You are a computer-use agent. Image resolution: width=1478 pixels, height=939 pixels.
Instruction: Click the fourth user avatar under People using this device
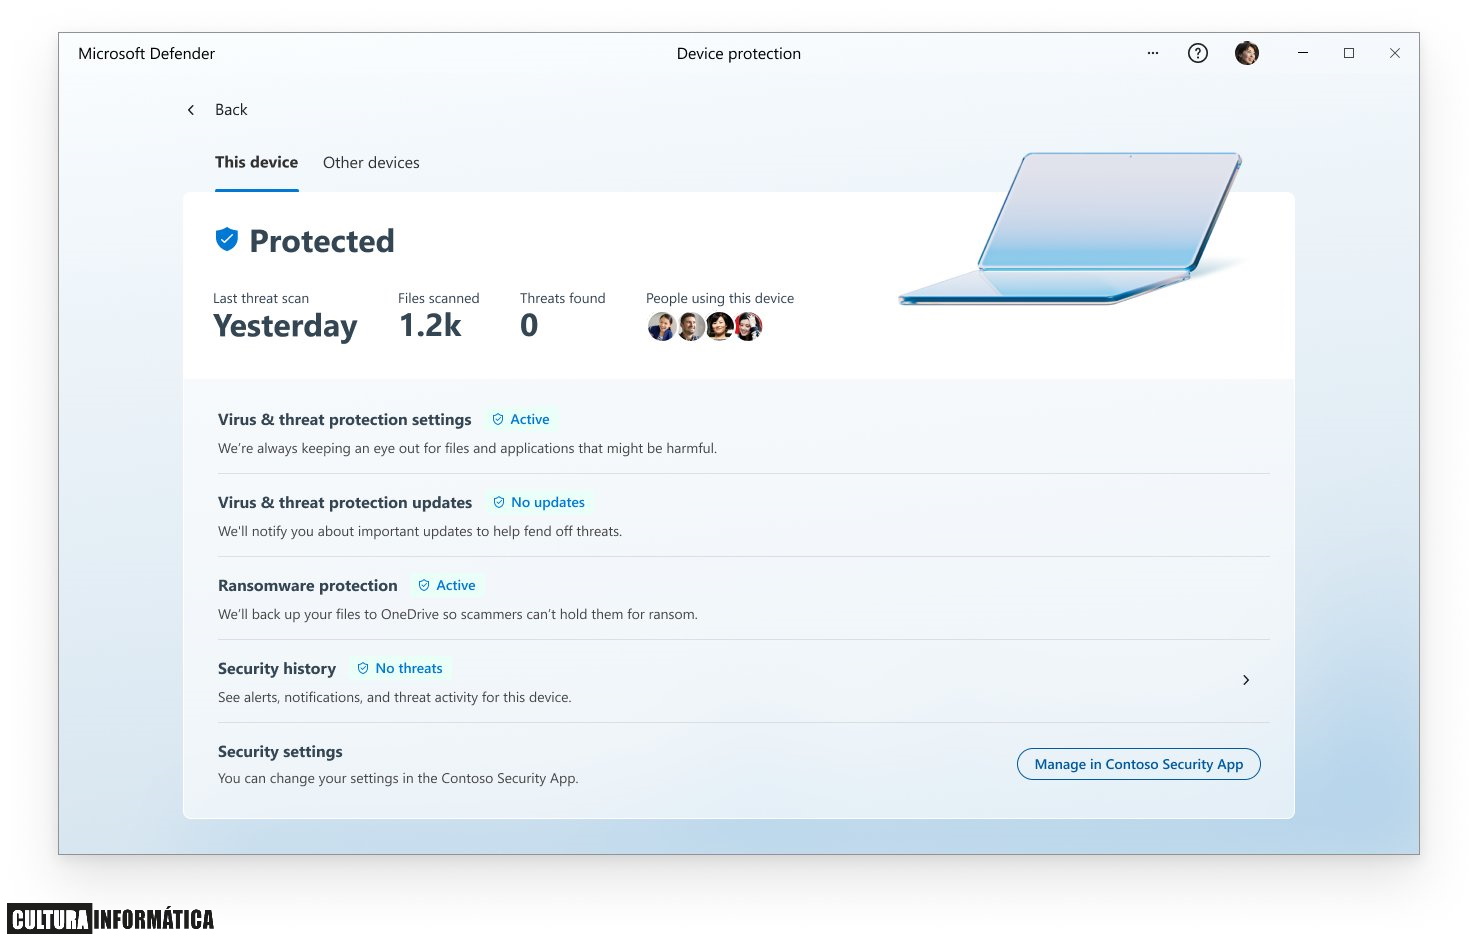pyautogui.click(x=748, y=326)
